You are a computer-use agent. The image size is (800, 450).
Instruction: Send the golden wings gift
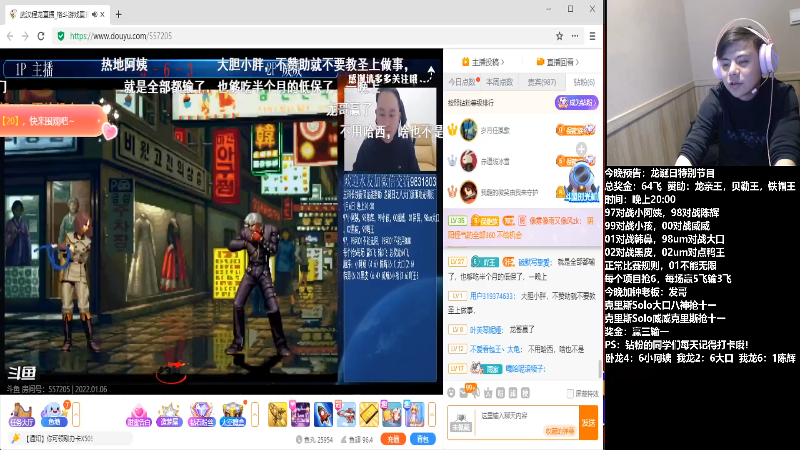pyautogui.click(x=278, y=414)
